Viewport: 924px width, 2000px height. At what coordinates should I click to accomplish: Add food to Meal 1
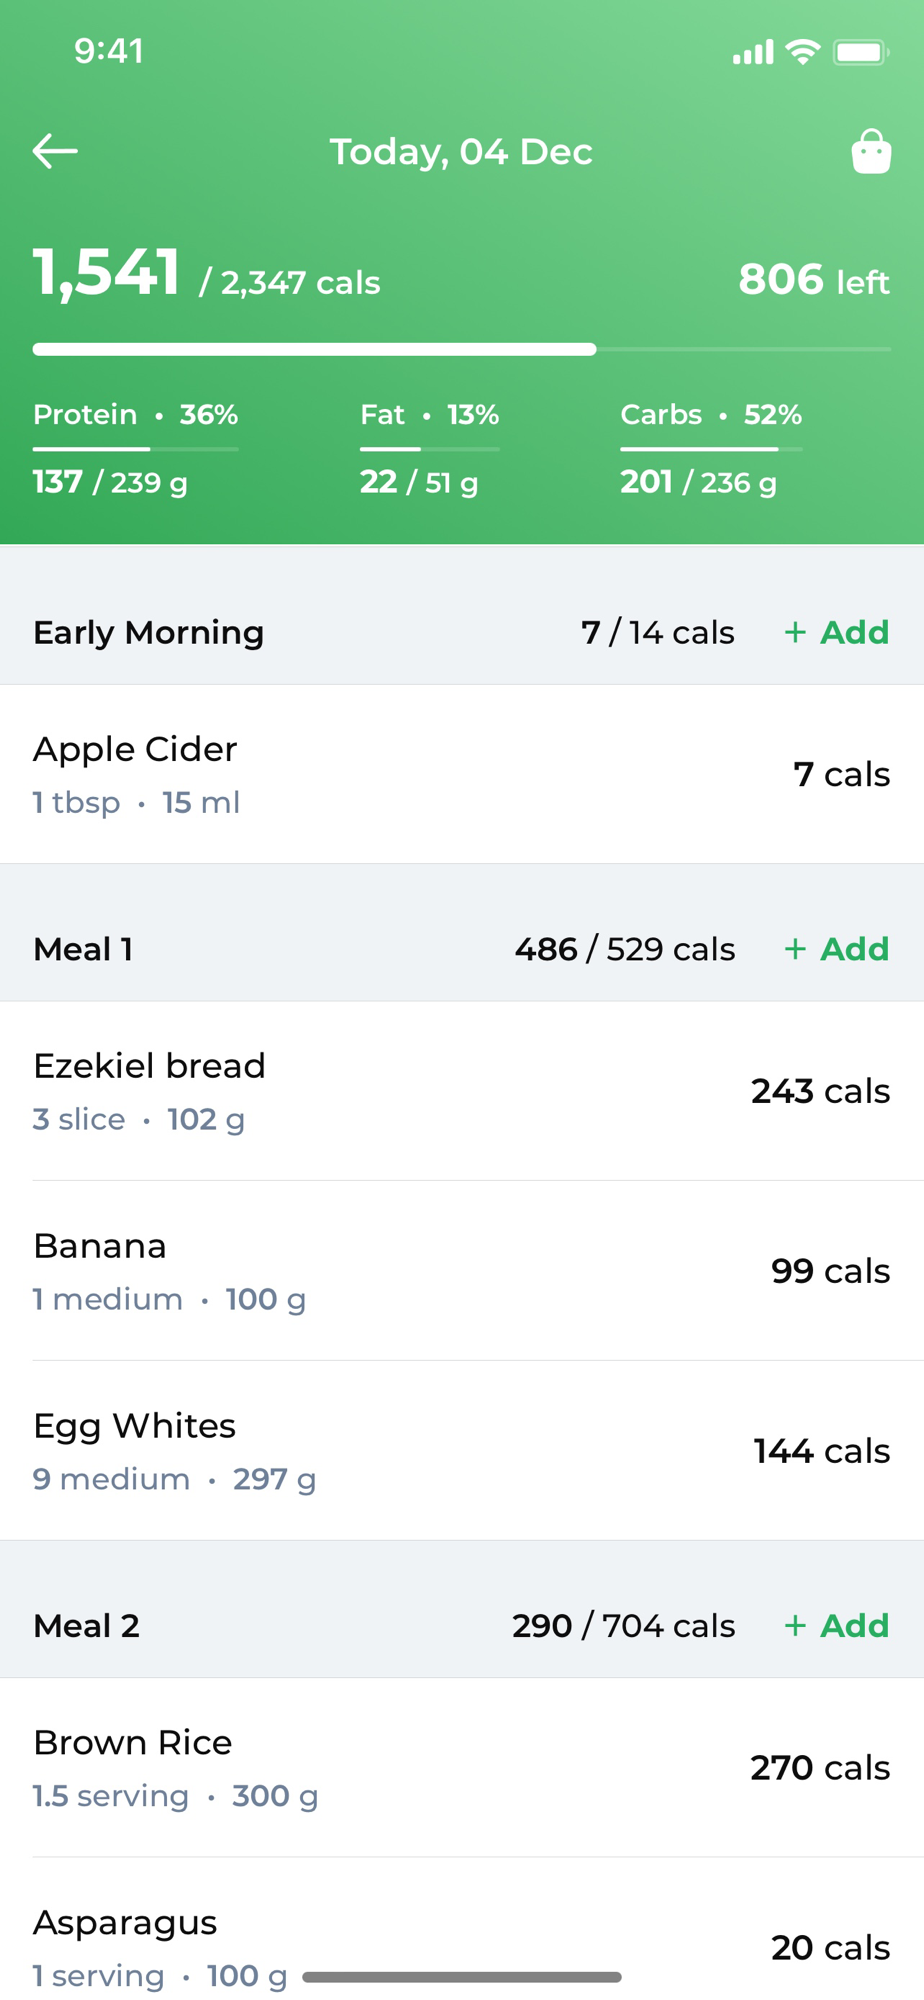tap(837, 949)
